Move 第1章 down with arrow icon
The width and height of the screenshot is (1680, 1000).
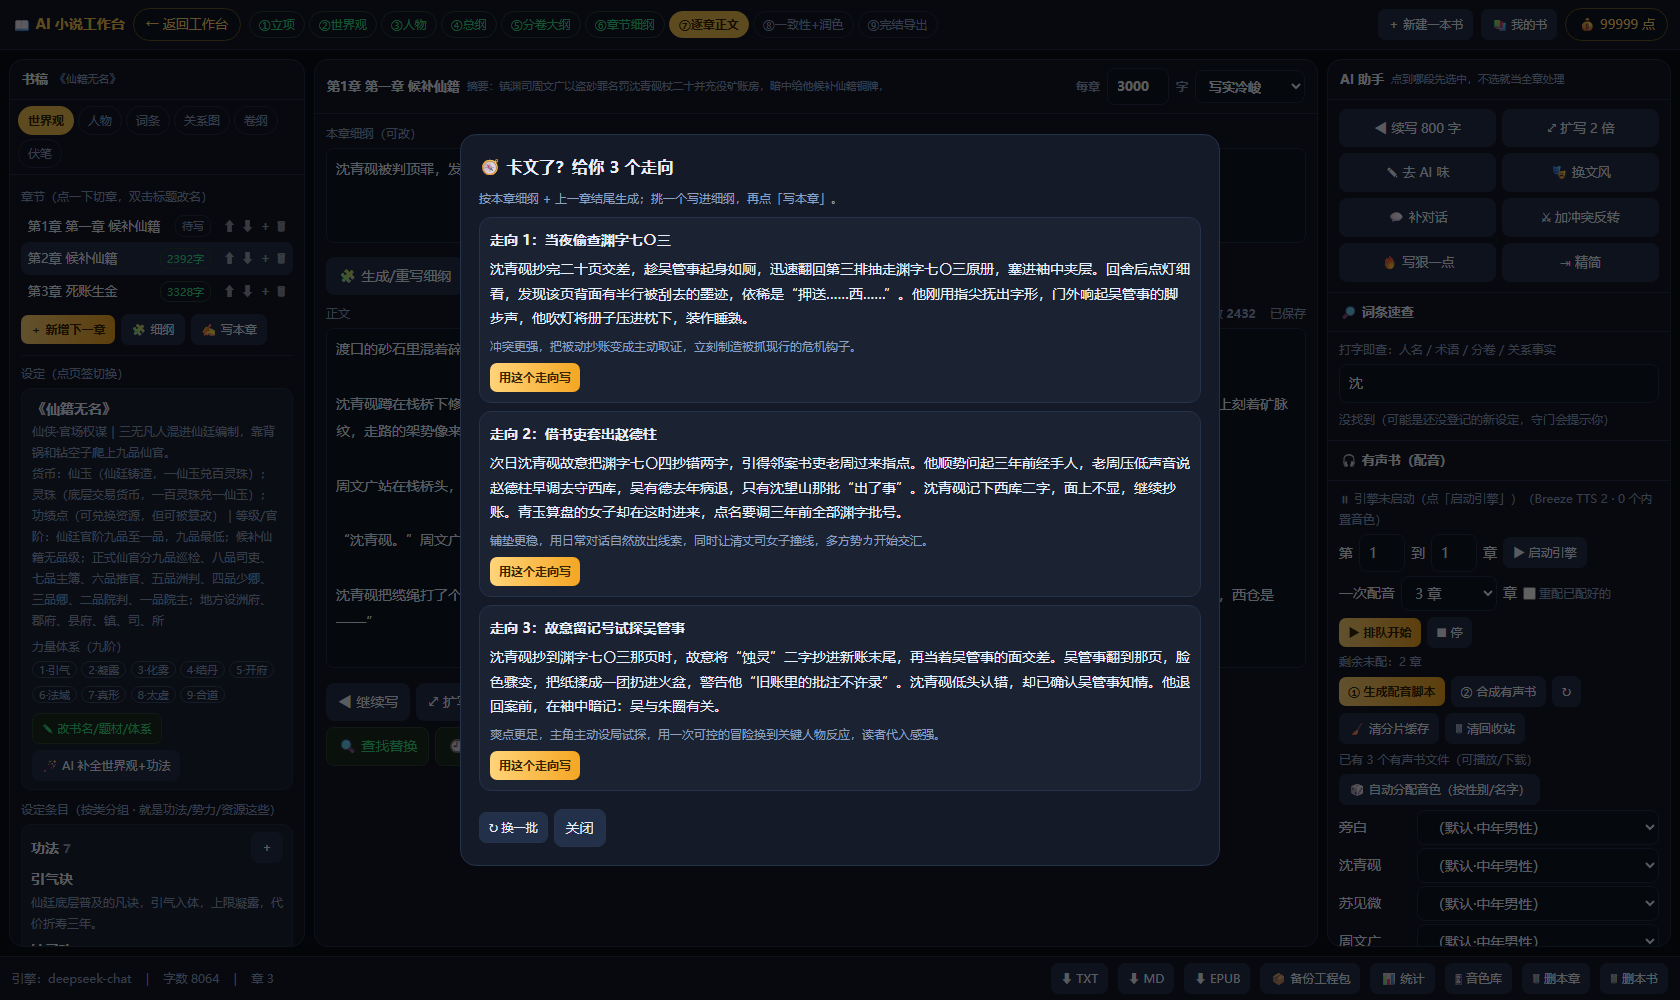248,226
